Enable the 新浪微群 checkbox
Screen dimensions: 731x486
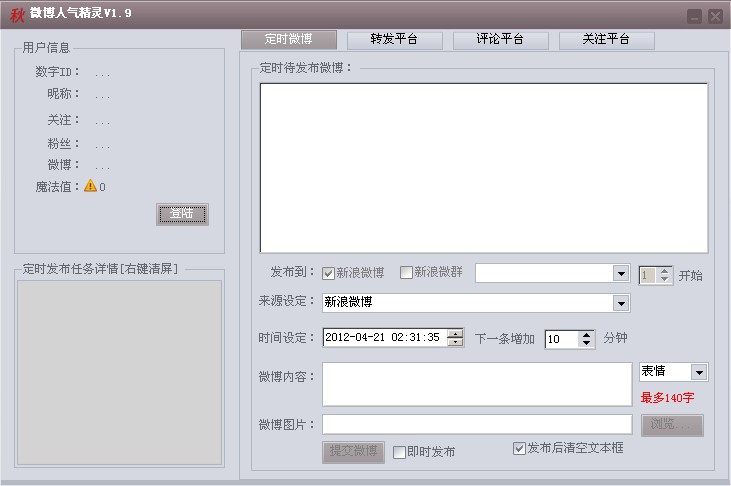pyautogui.click(x=406, y=273)
